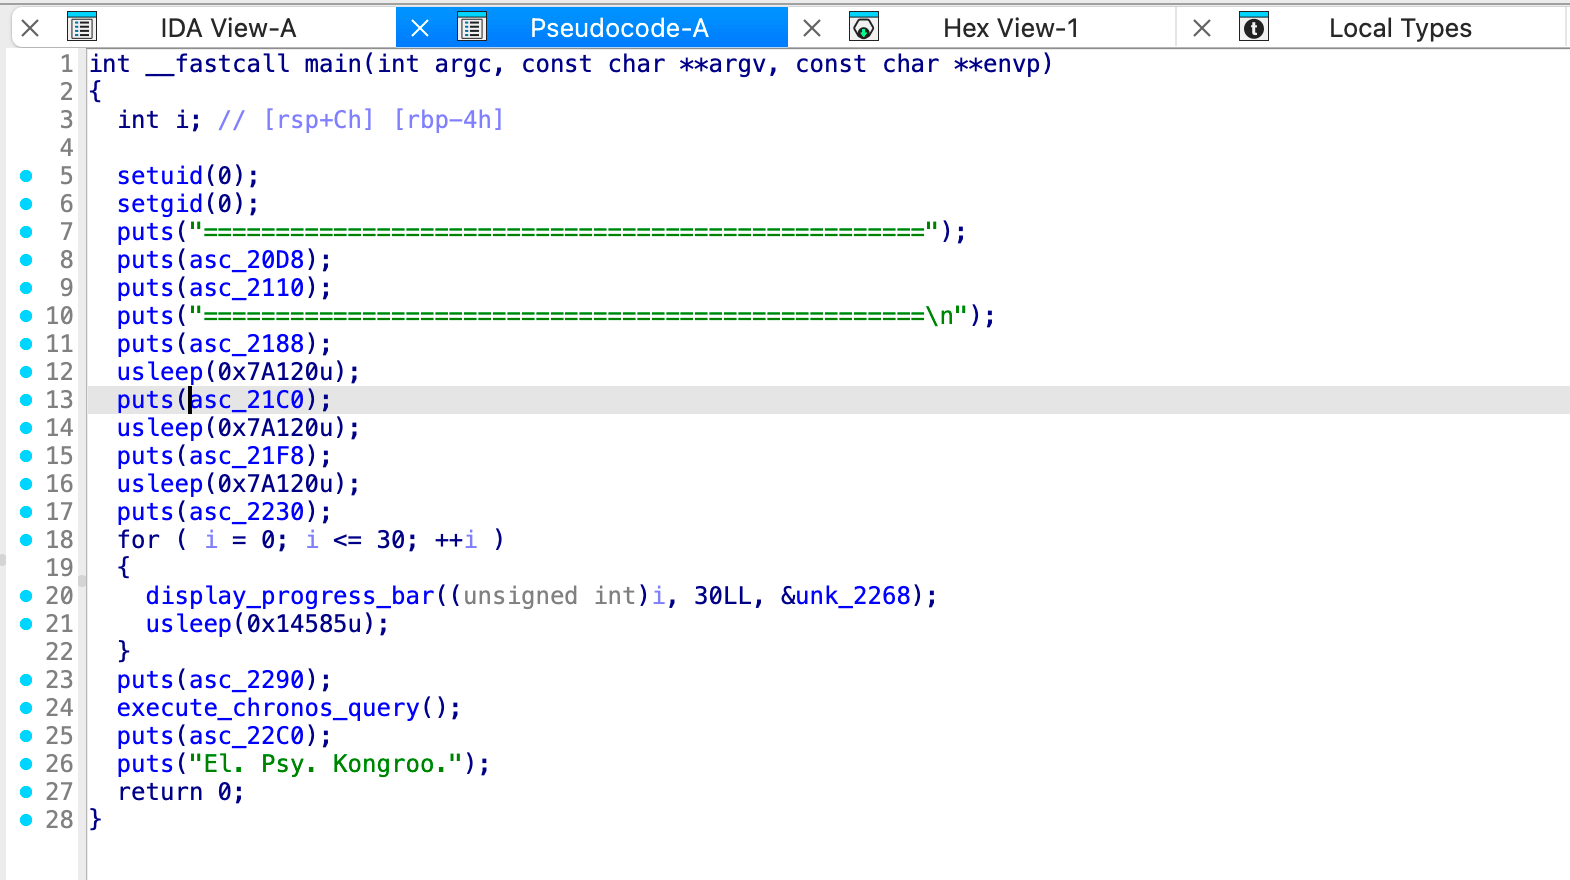Toggle breakpoint dot on line 5
The height and width of the screenshot is (880, 1570).
pyautogui.click(x=27, y=176)
